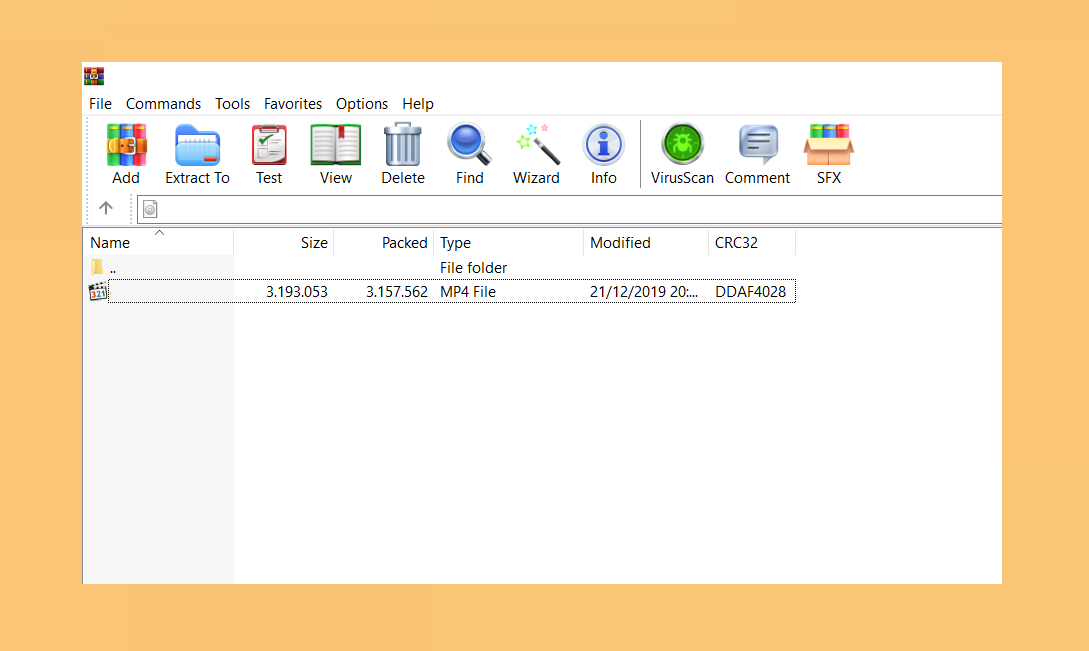Open the File menu

point(100,104)
